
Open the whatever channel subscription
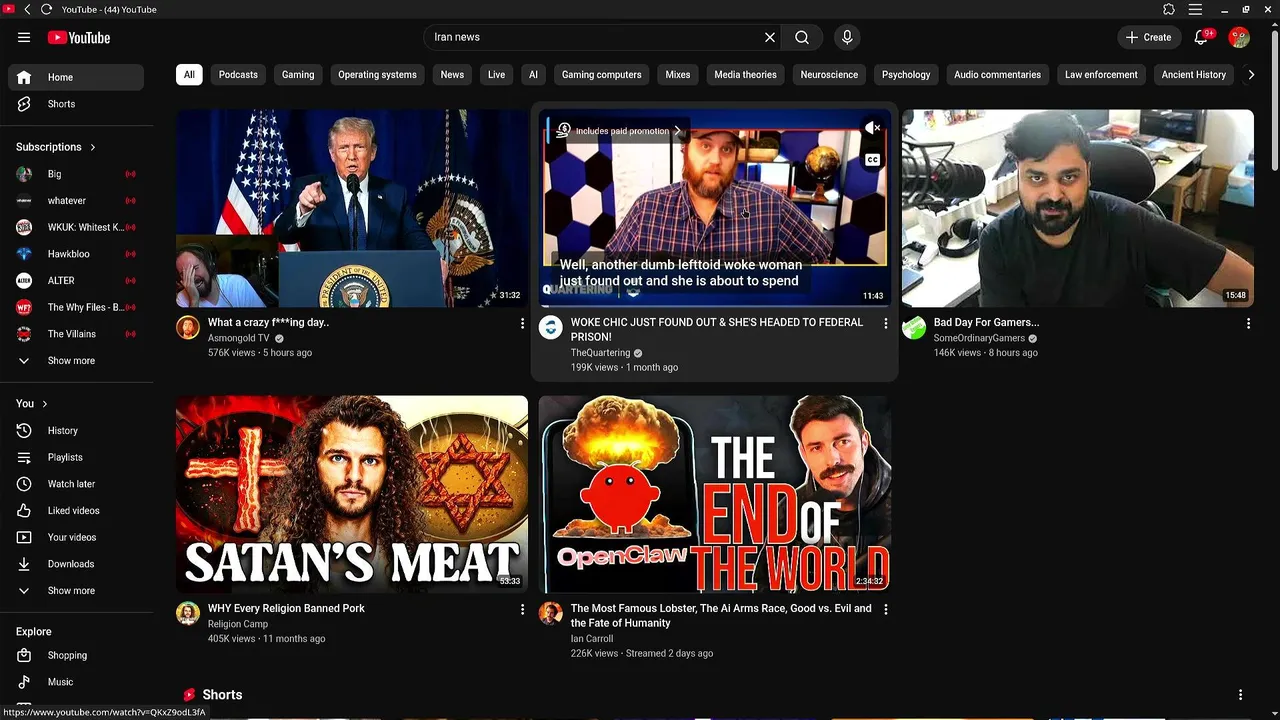coord(76,200)
